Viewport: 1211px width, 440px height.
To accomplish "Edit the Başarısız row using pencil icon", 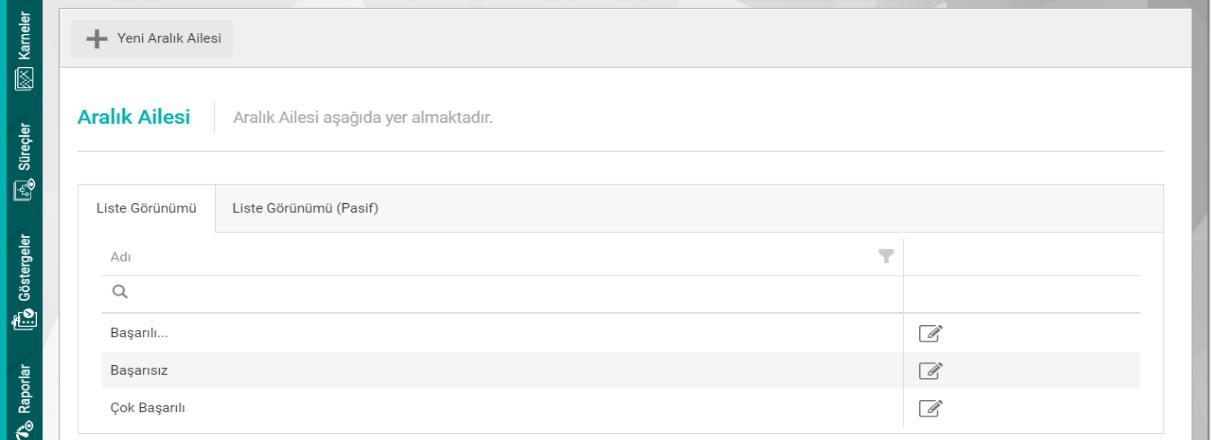I will [928, 370].
